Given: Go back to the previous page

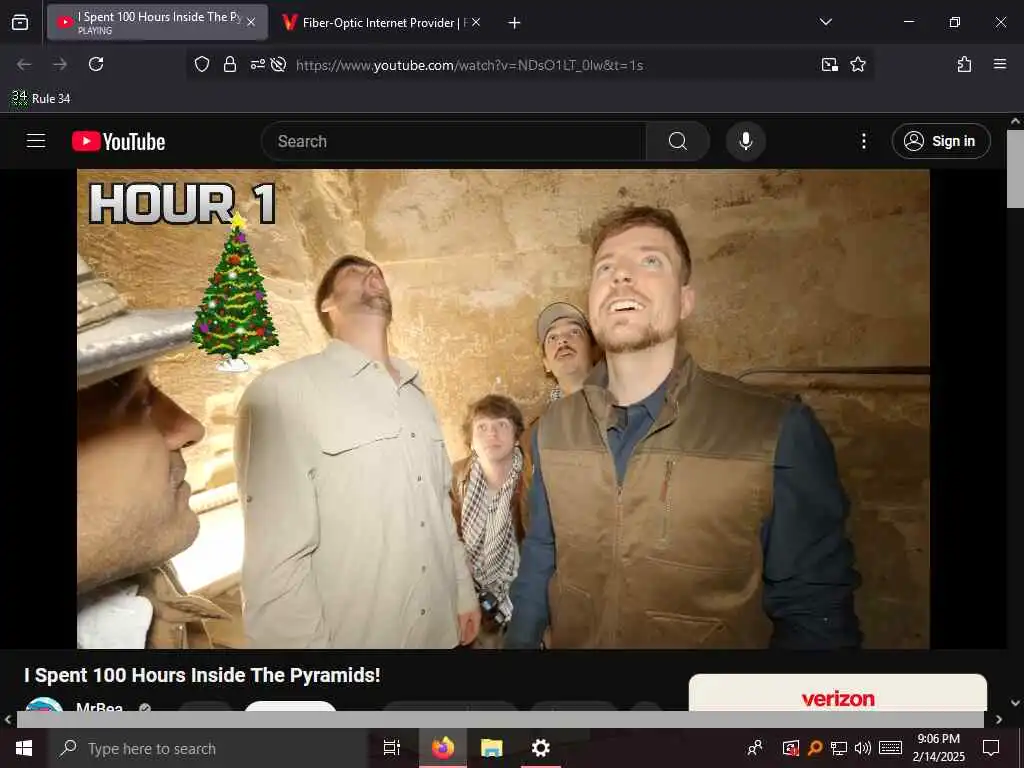Looking at the screenshot, I should (x=24, y=64).
